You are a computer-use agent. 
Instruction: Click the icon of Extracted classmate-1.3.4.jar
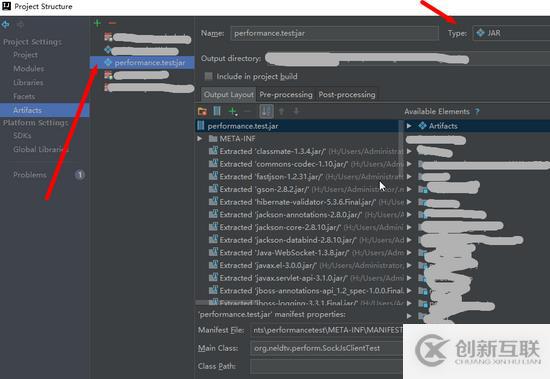click(x=213, y=151)
